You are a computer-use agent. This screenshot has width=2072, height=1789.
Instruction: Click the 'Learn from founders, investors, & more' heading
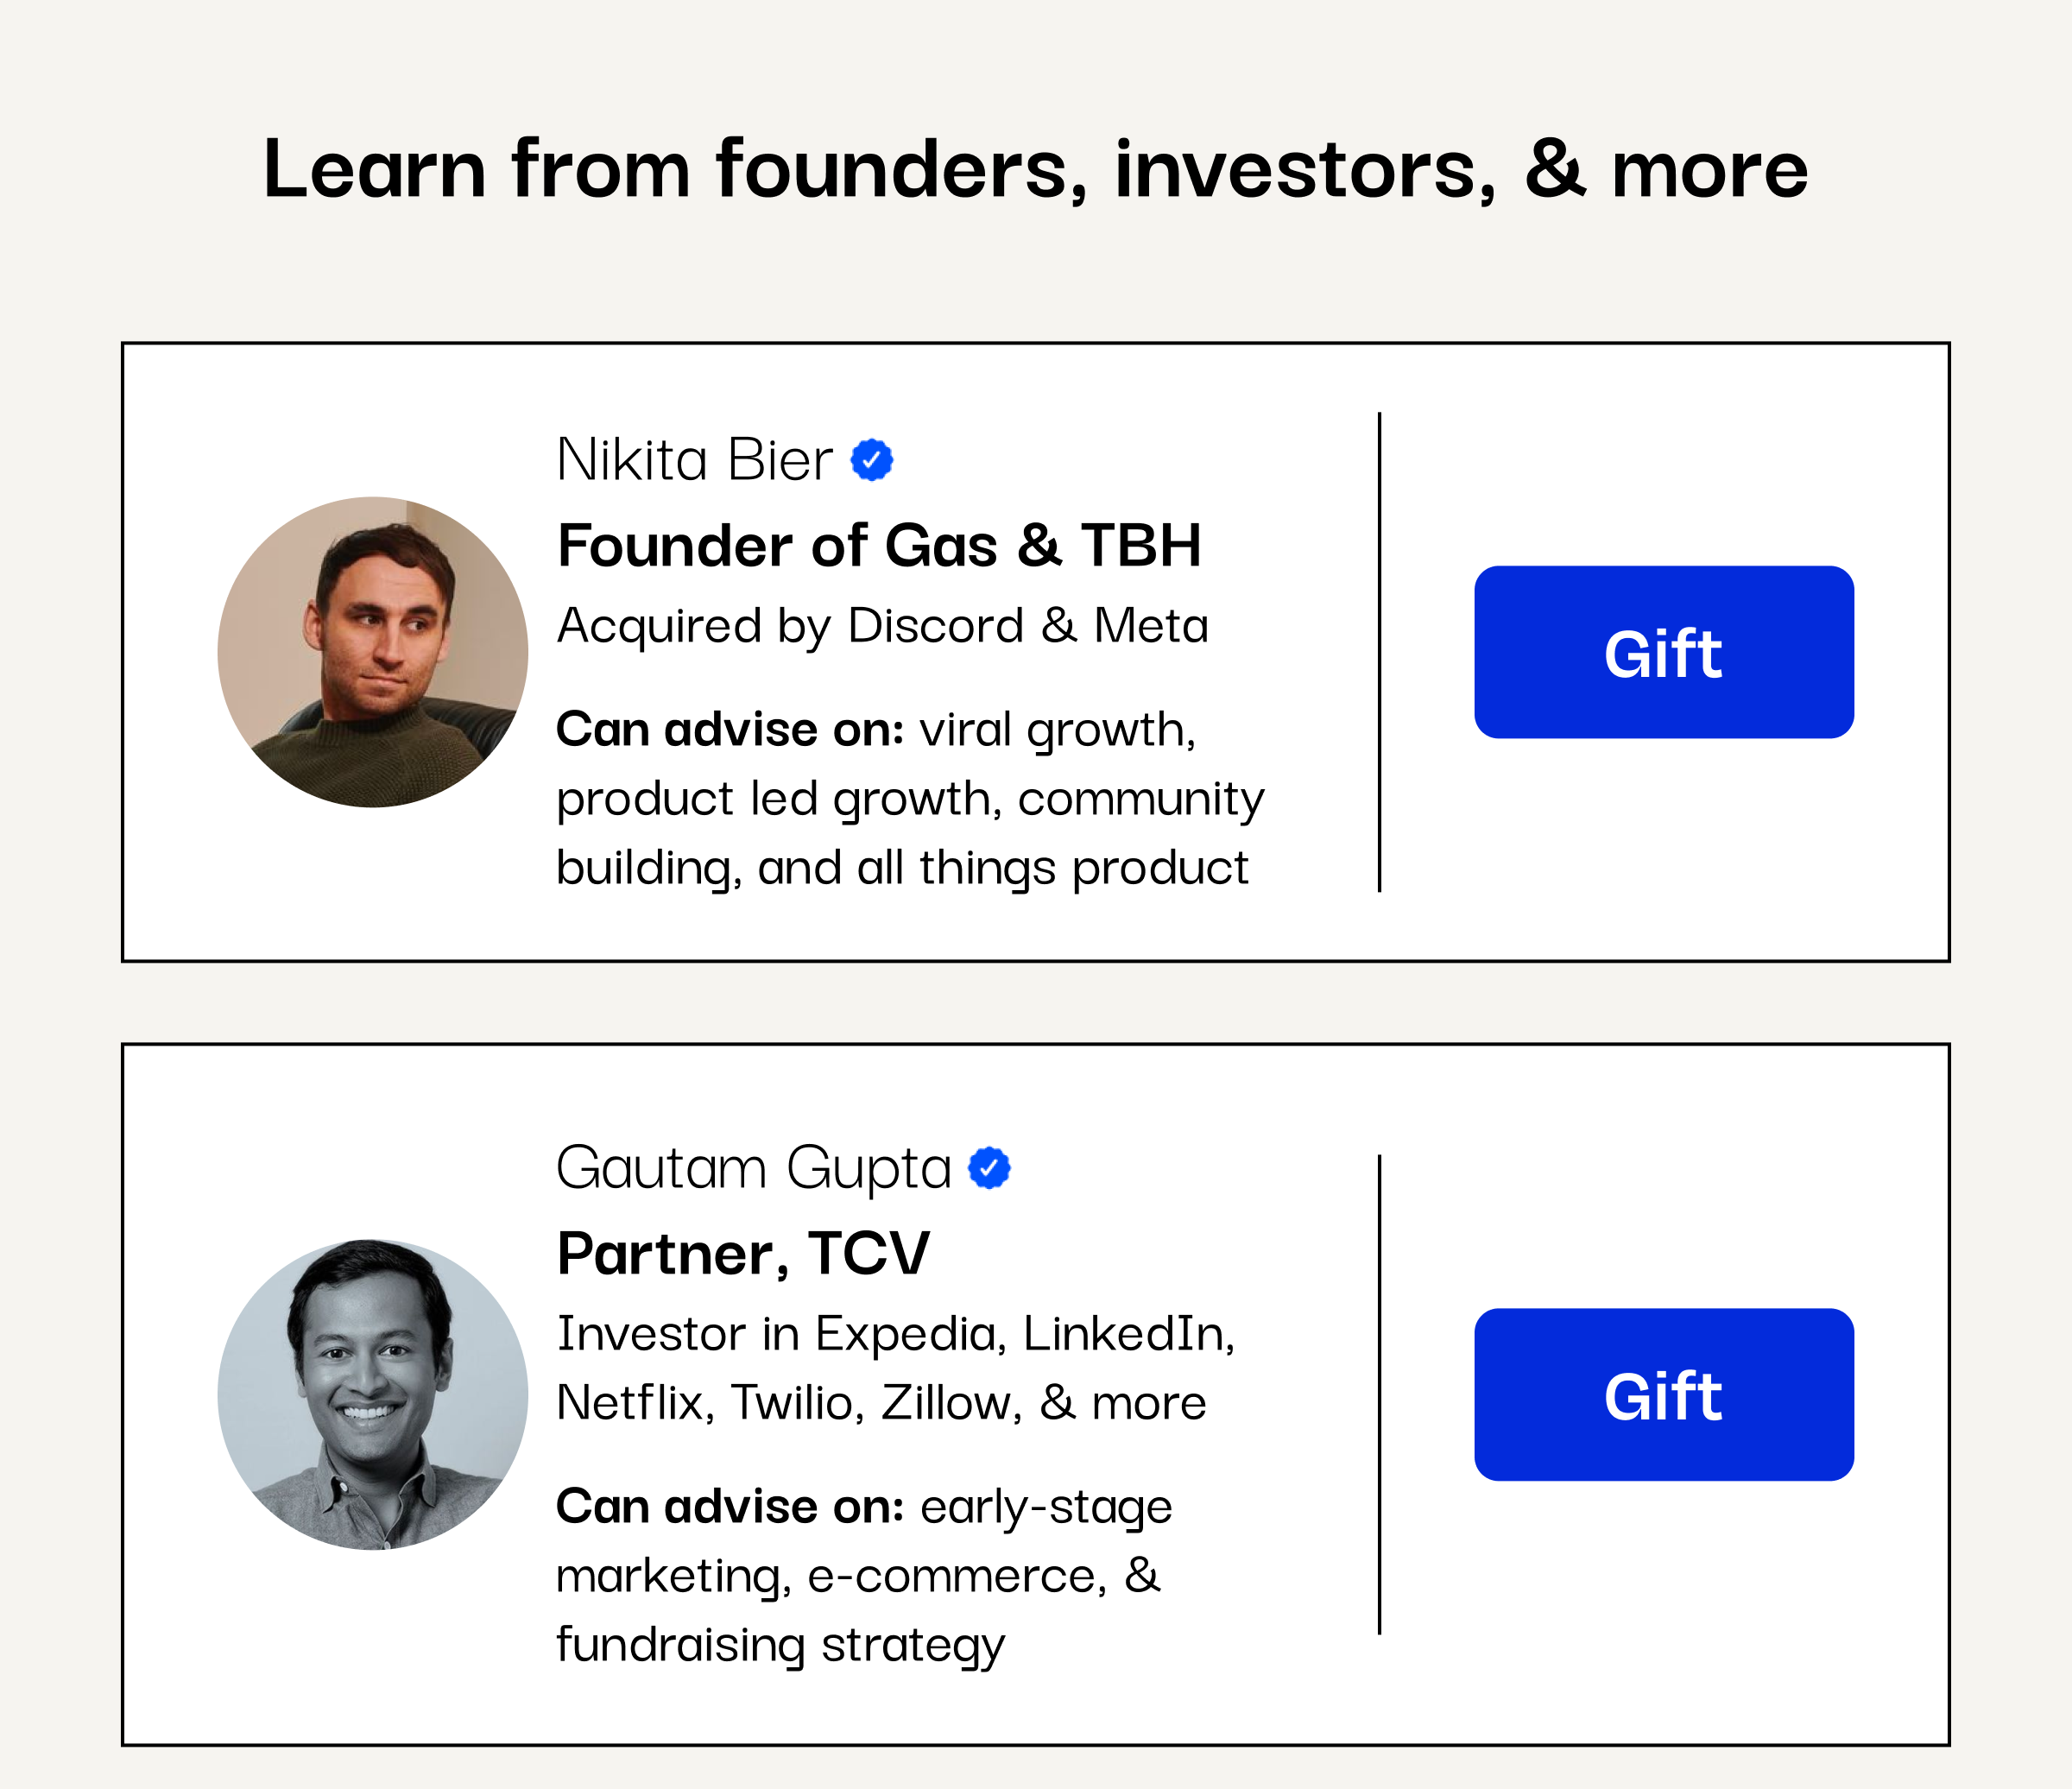pyautogui.click(x=1035, y=170)
